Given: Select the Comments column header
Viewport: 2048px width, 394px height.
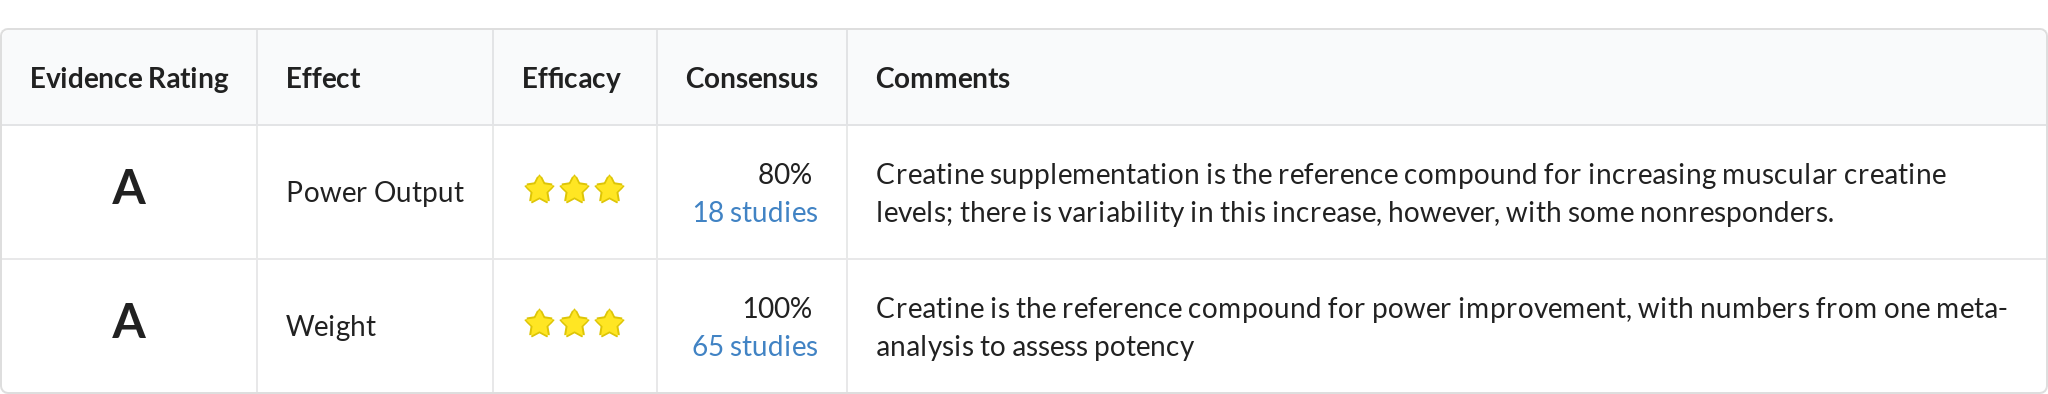Looking at the screenshot, I should [943, 78].
